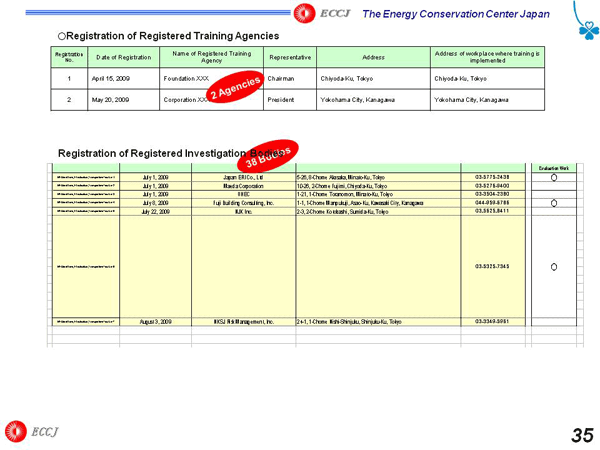Click phone number 03-5625-8411

pos(492,211)
